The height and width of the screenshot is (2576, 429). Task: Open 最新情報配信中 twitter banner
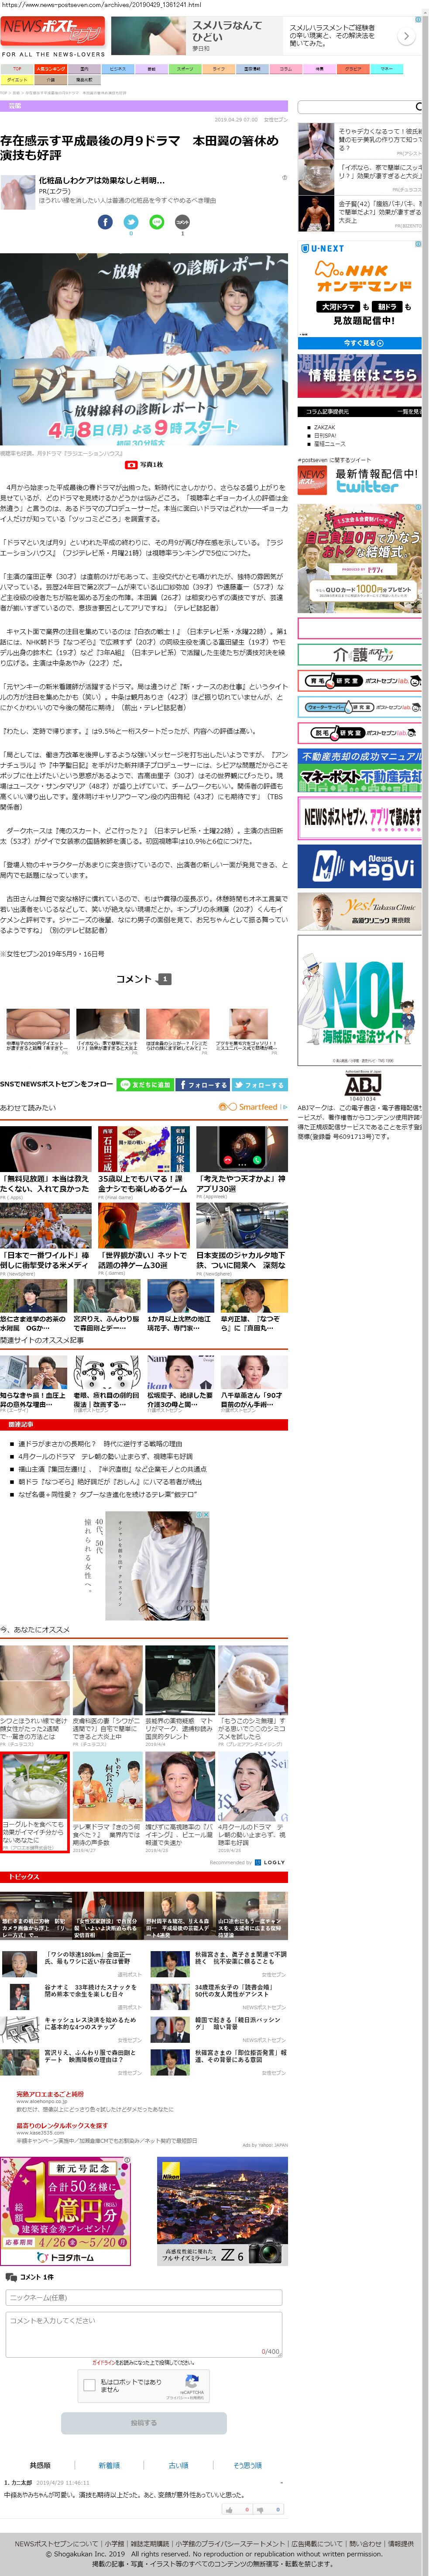359,481
